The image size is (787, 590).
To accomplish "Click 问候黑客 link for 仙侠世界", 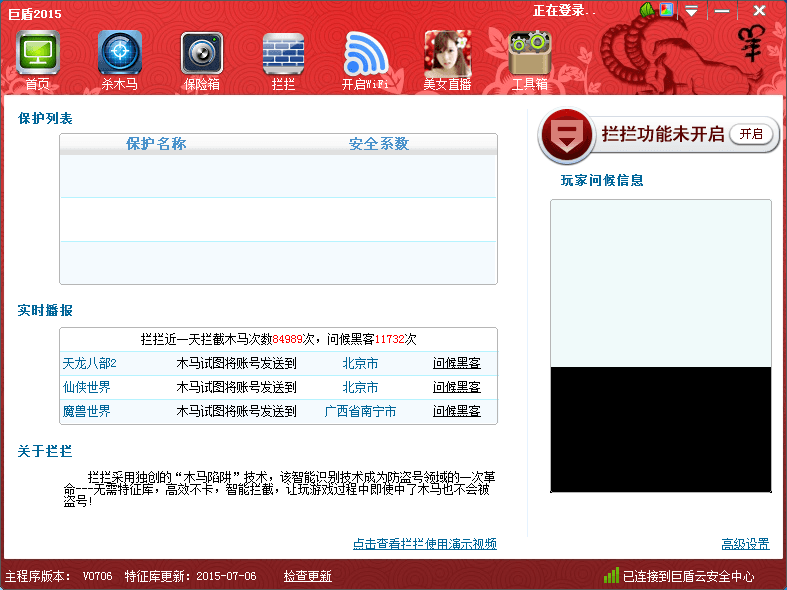I will 456,387.
